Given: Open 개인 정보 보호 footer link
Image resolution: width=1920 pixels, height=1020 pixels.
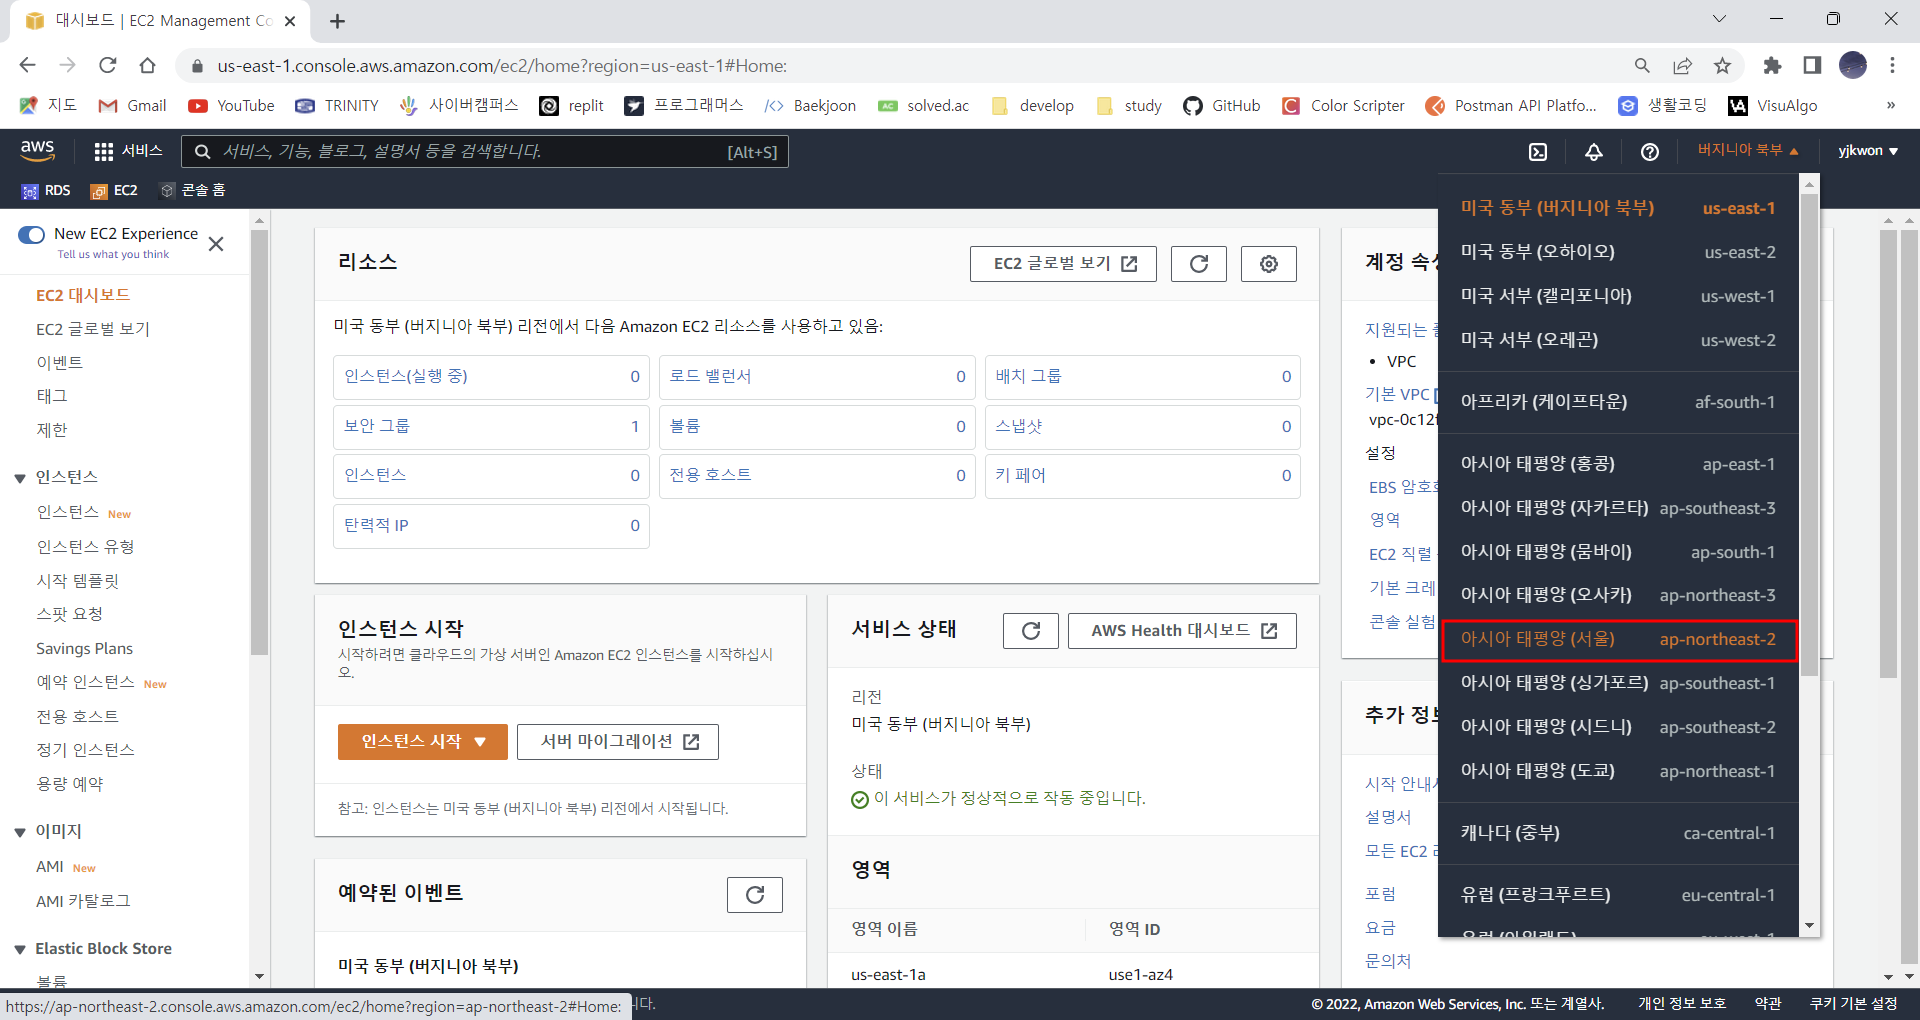Looking at the screenshot, I should pyautogui.click(x=1682, y=1004).
